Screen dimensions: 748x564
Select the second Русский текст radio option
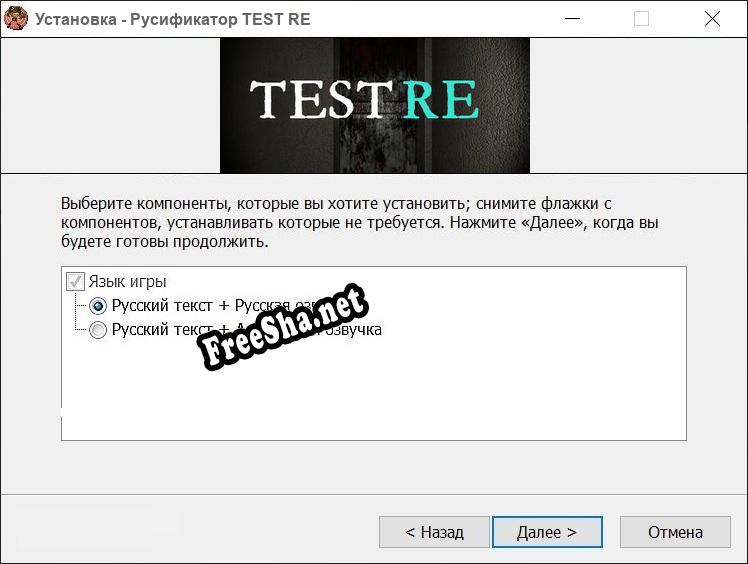point(98,330)
